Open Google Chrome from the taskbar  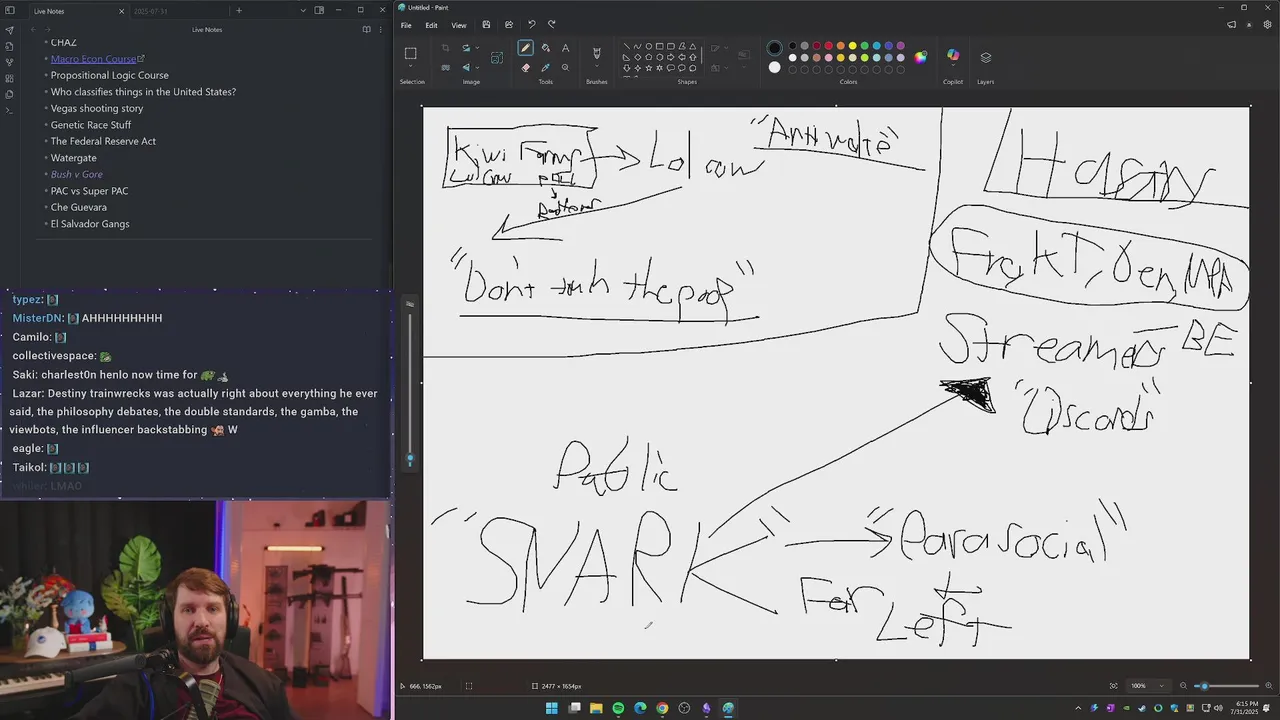(x=662, y=708)
